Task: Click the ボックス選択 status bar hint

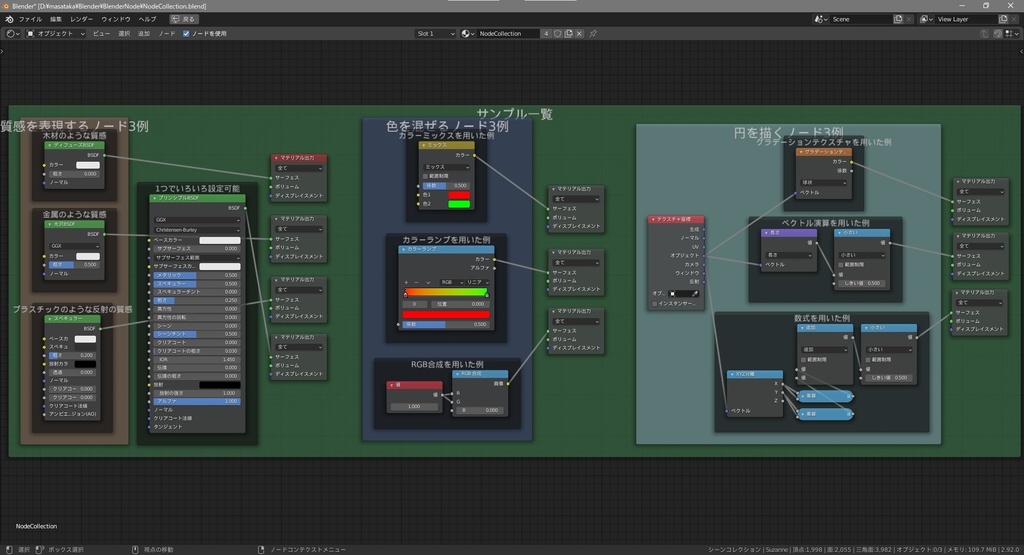Action: (66, 550)
